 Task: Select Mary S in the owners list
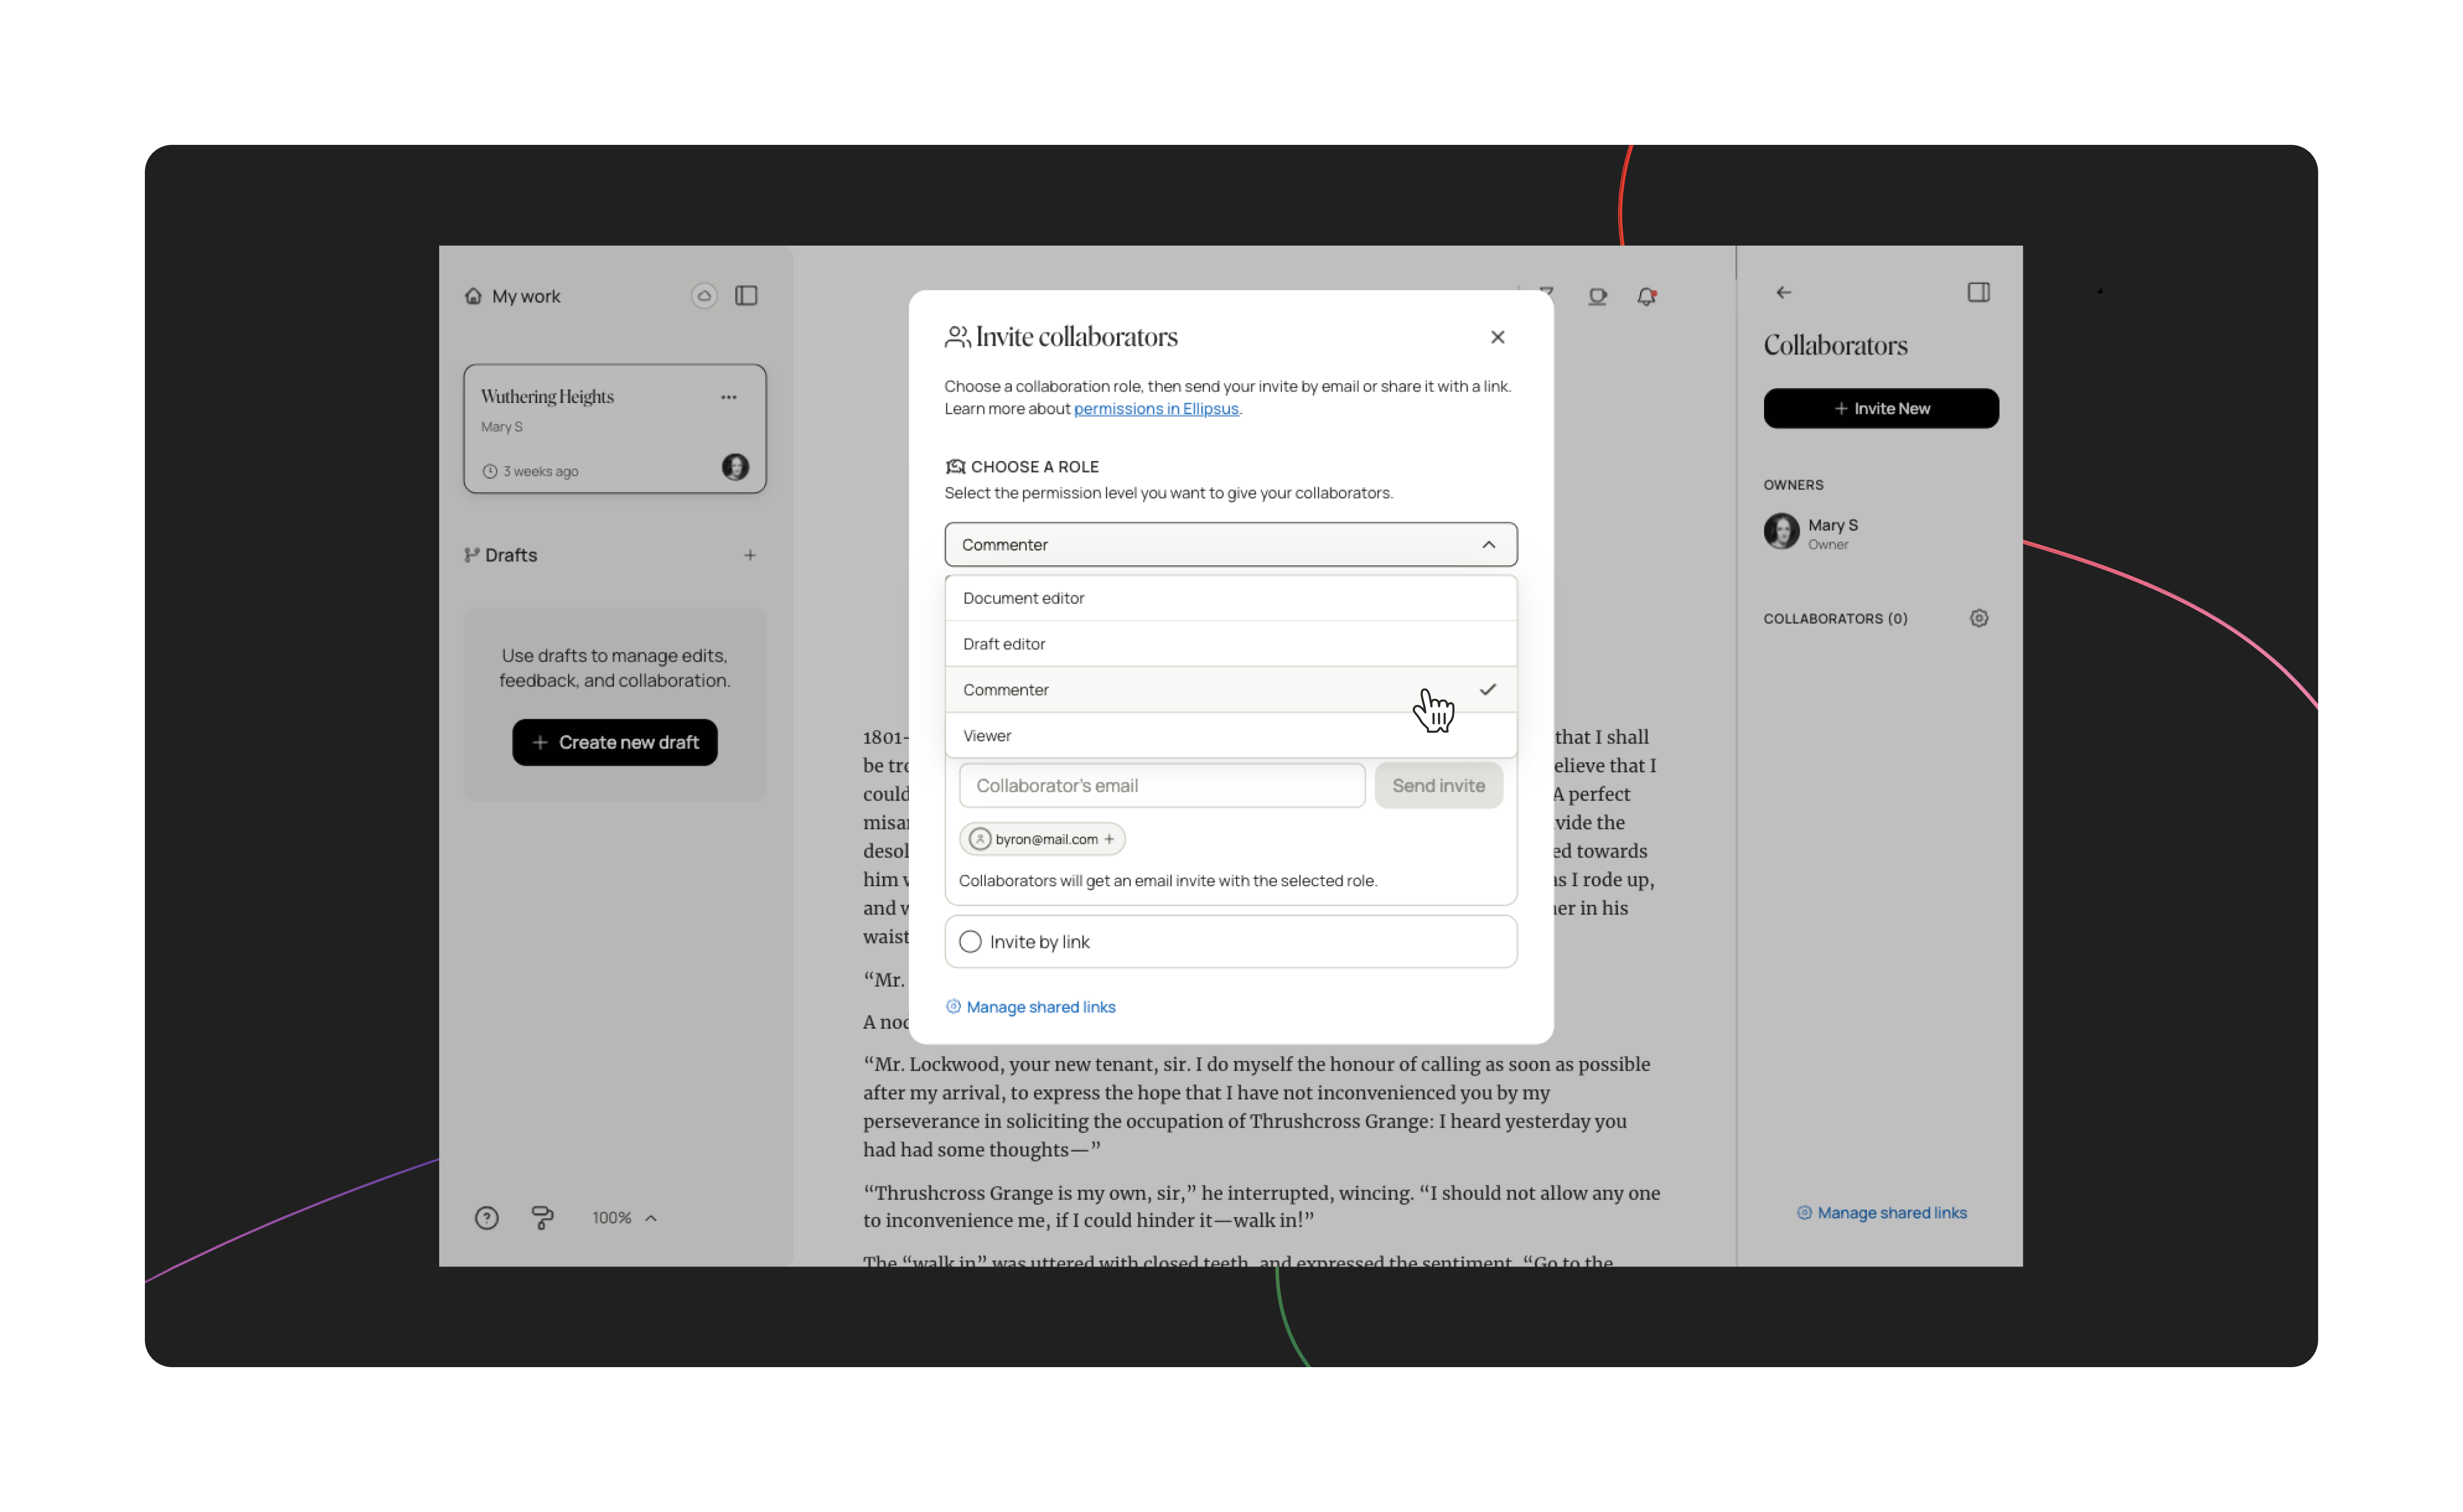(x=1812, y=532)
